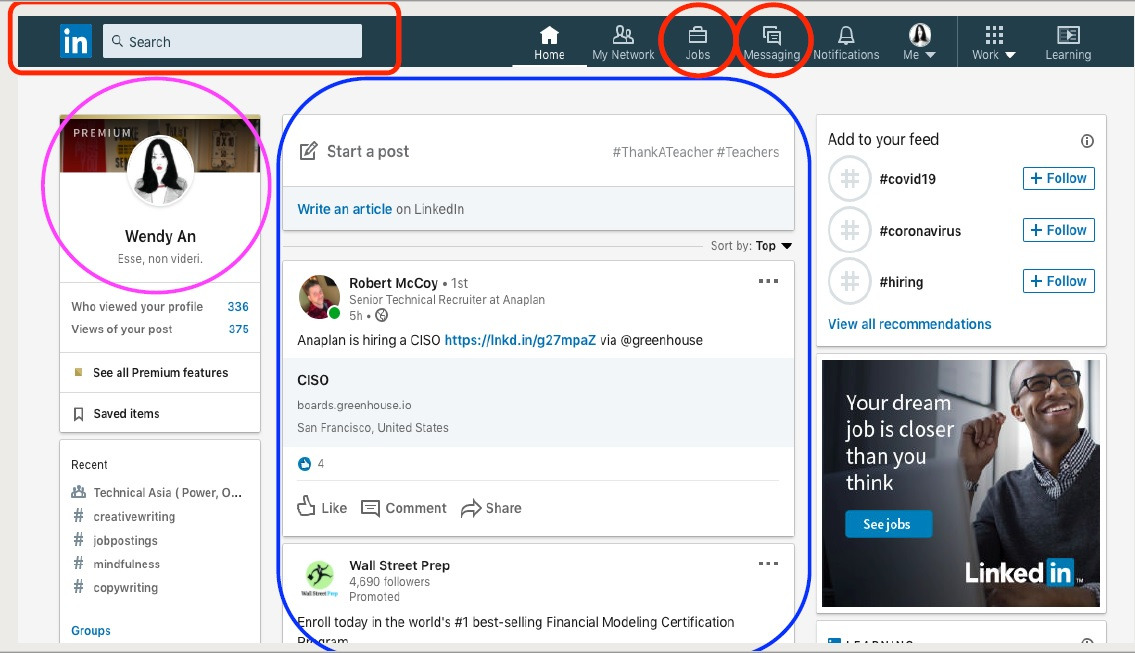Click the reactions count icon showing 4

coord(305,463)
